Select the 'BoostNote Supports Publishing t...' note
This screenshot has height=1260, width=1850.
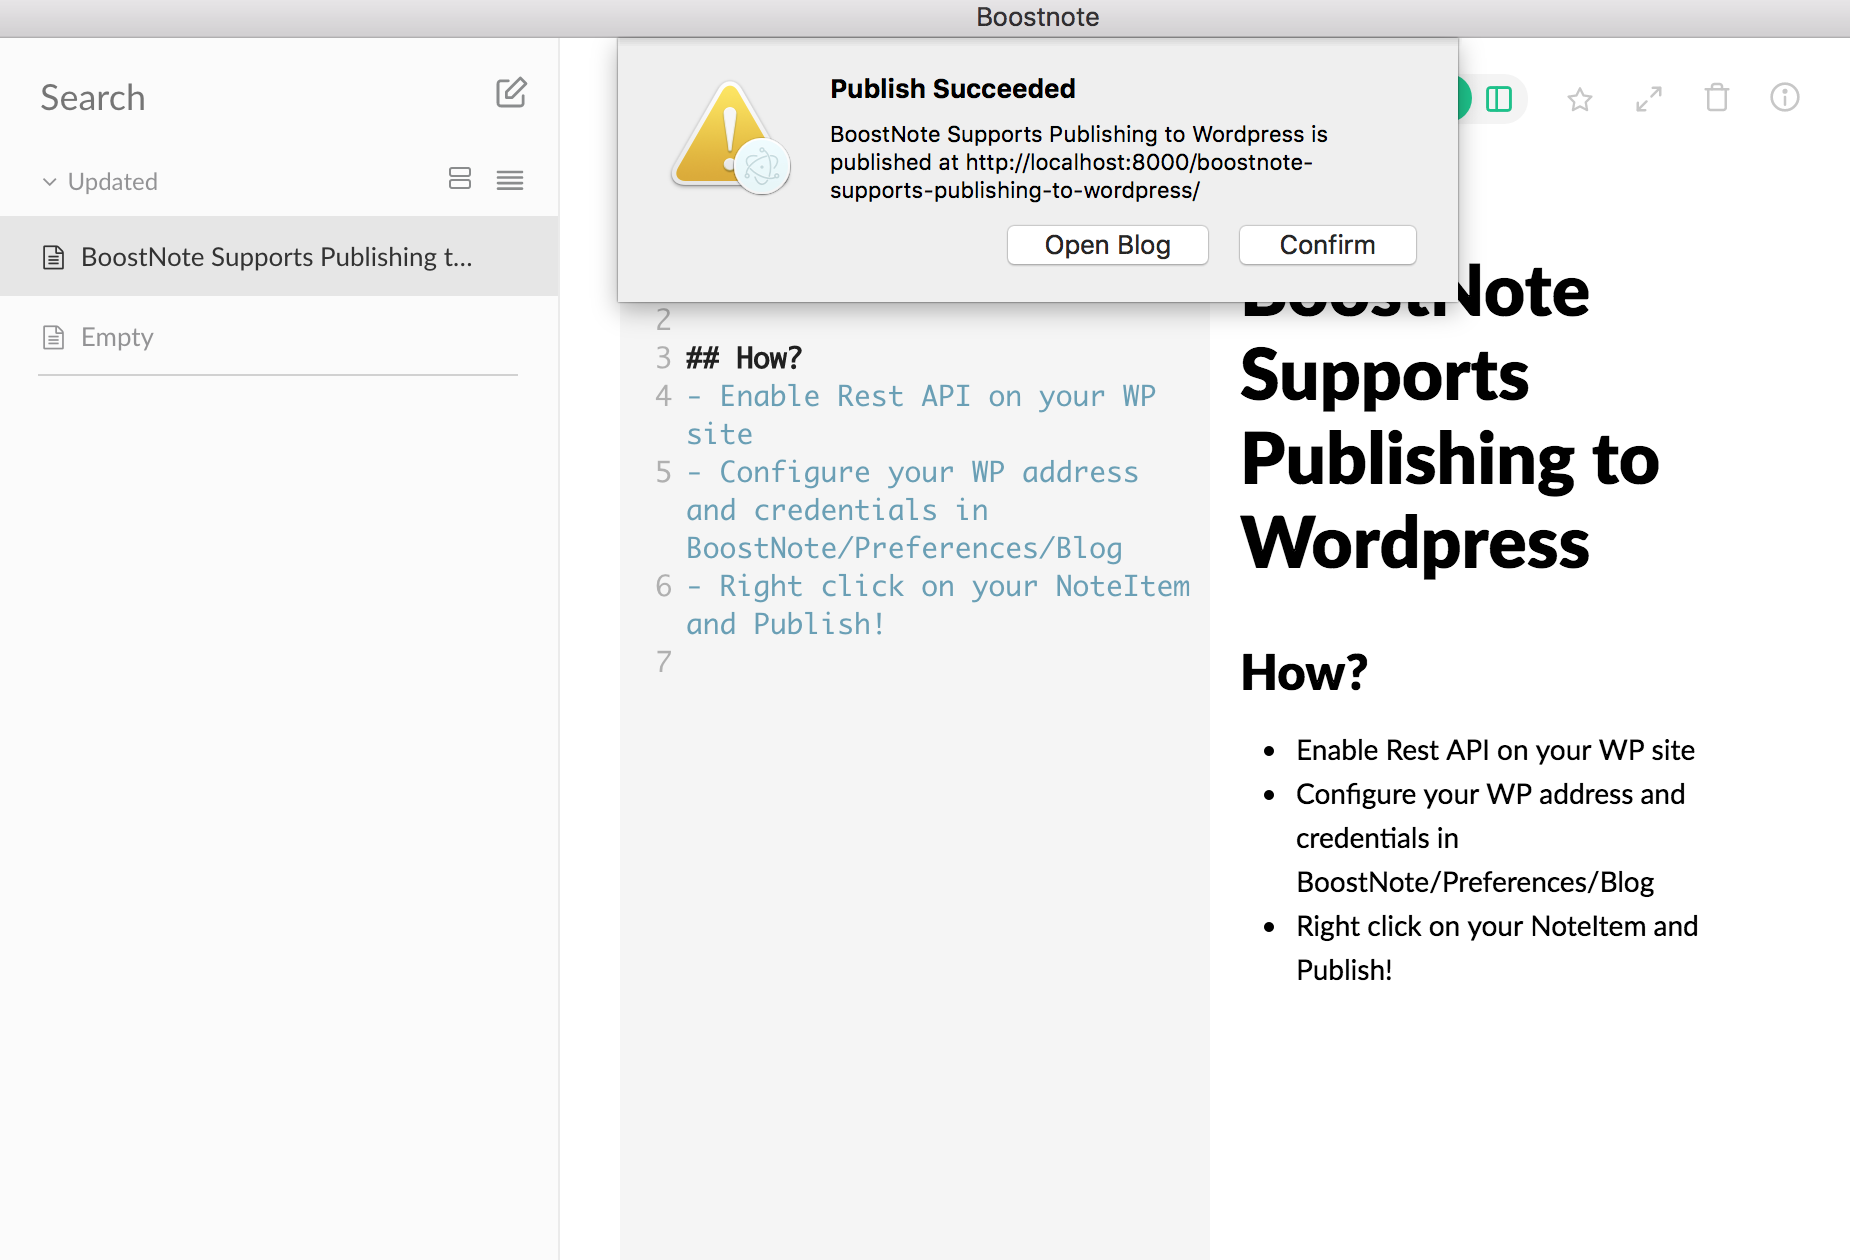point(279,256)
